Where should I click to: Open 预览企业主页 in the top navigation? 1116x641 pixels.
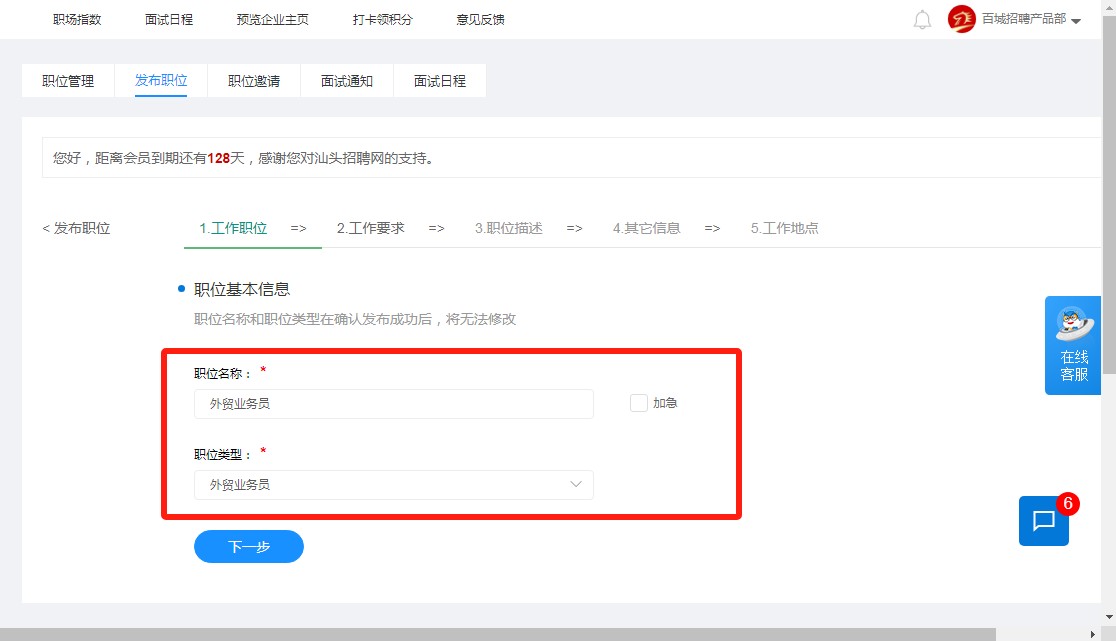273,20
